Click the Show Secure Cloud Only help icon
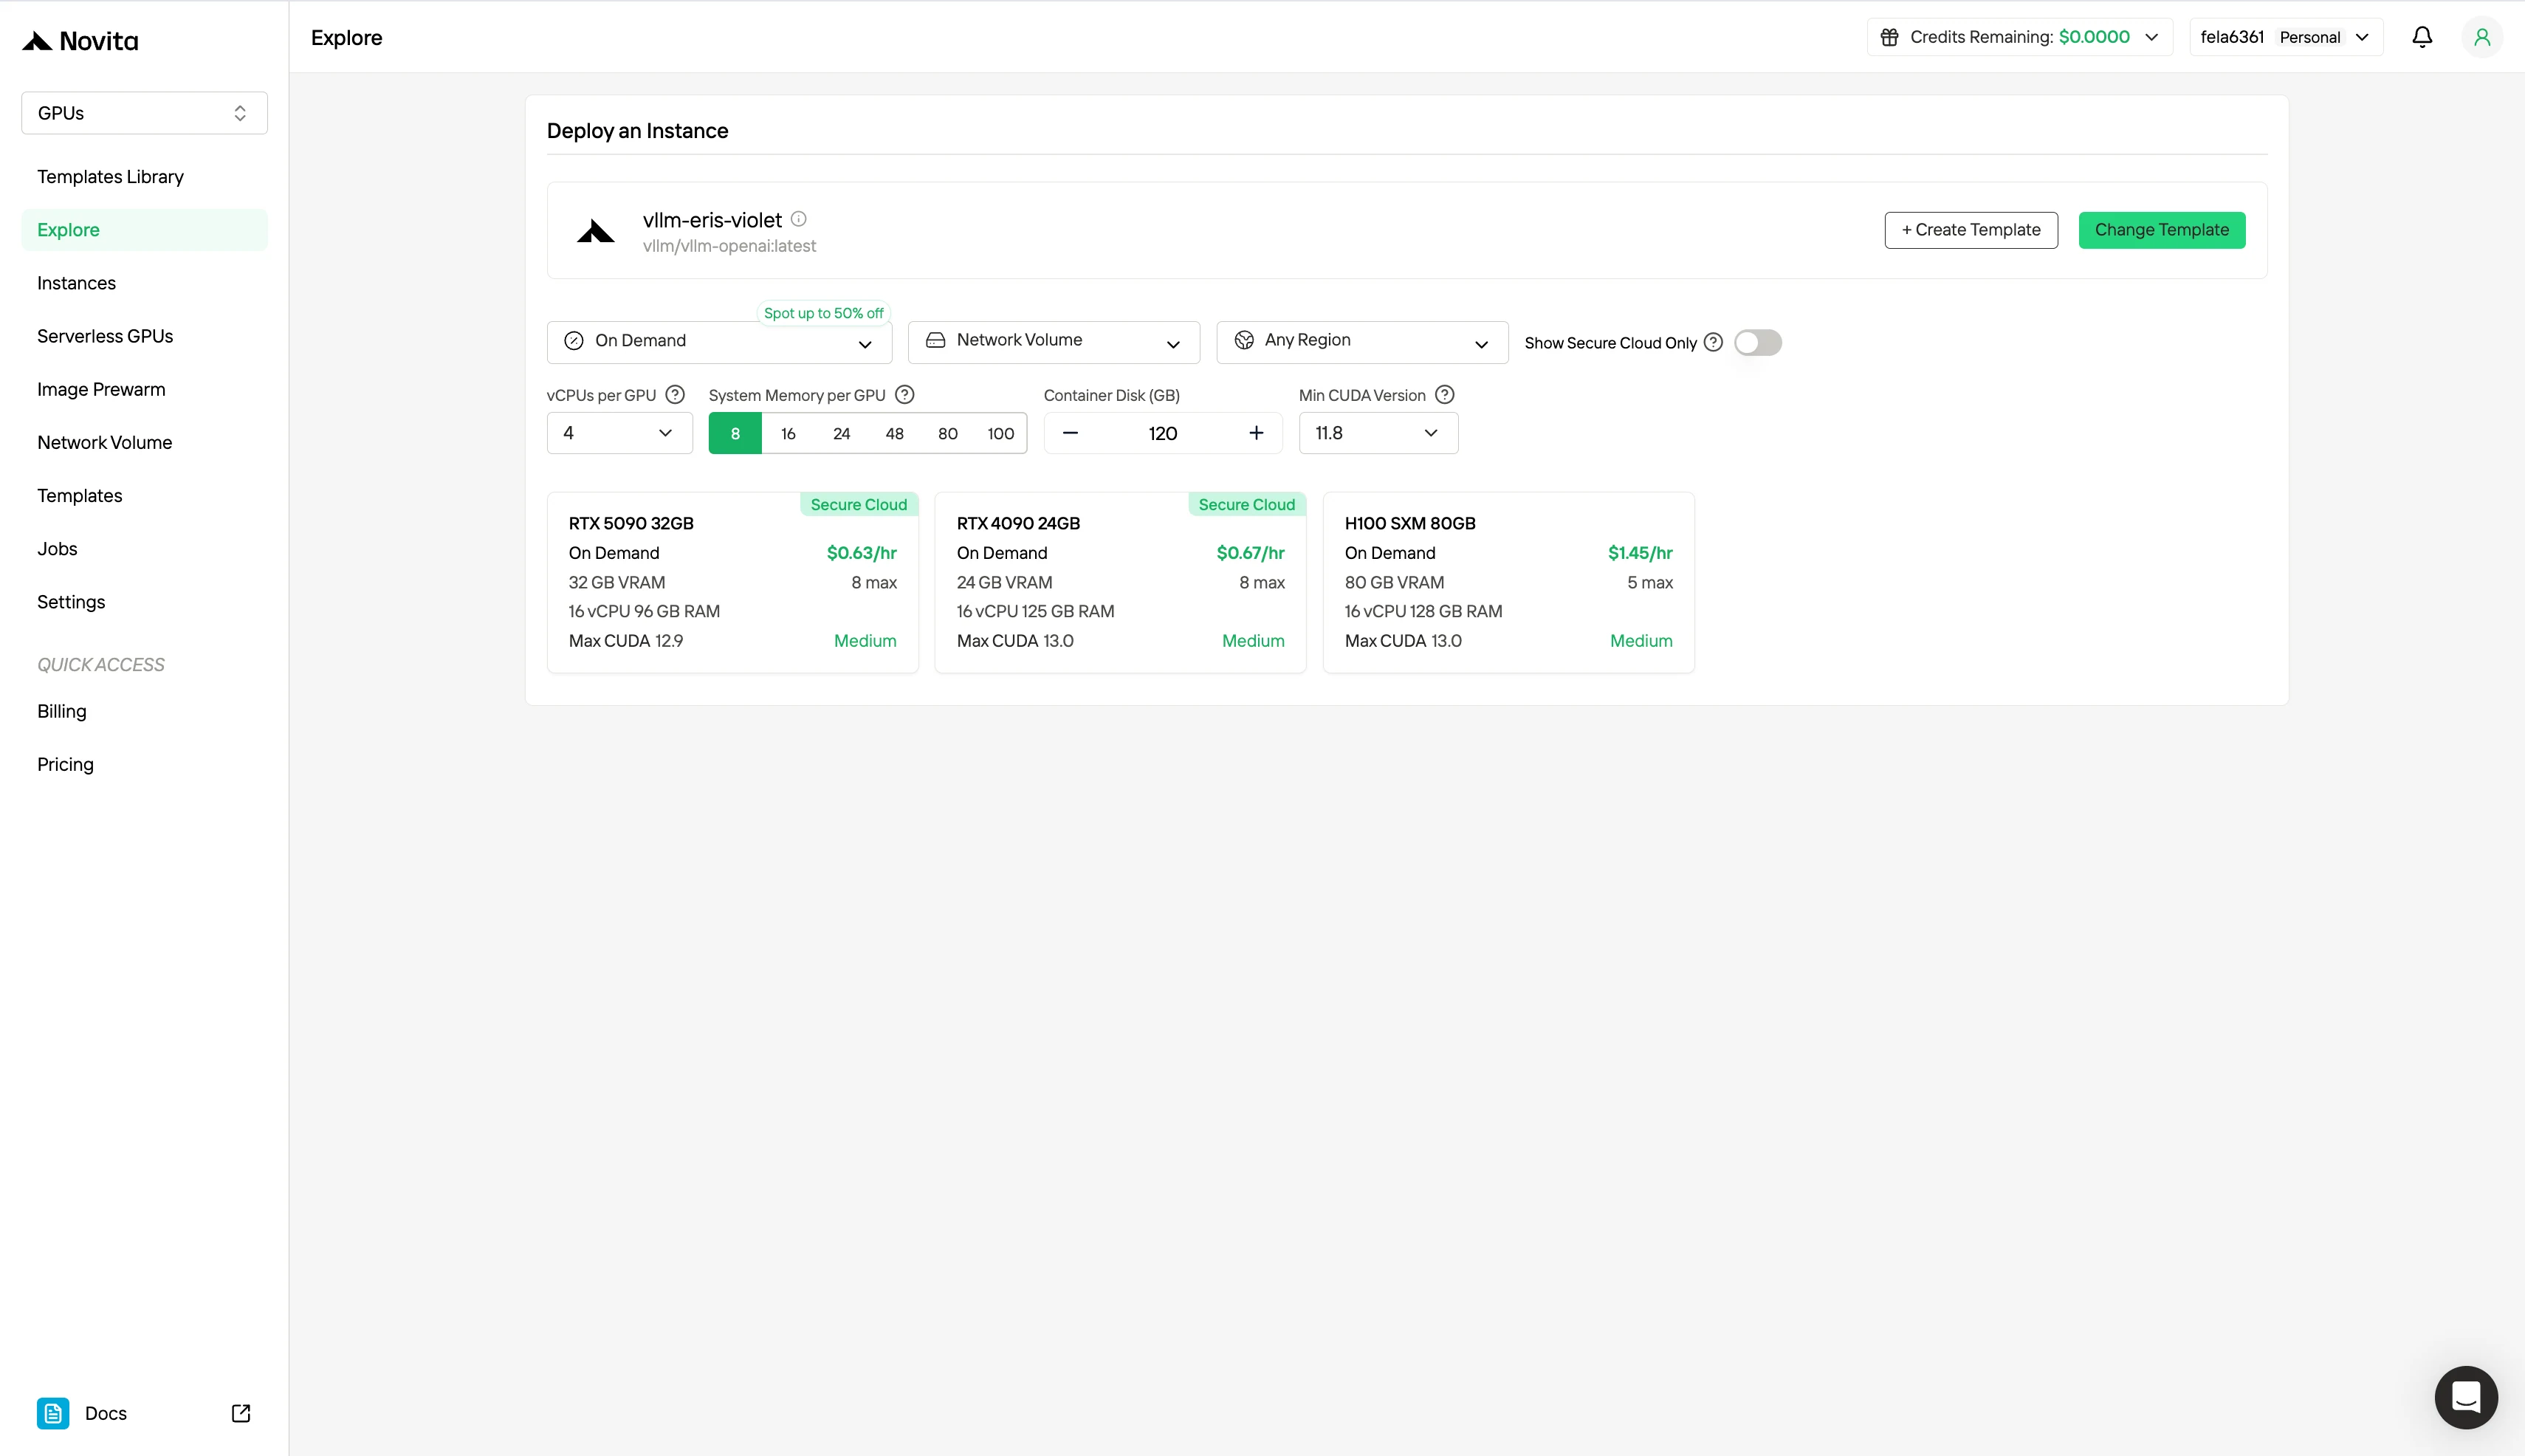Screen dimensions: 2525x1456 (x=1713, y=342)
